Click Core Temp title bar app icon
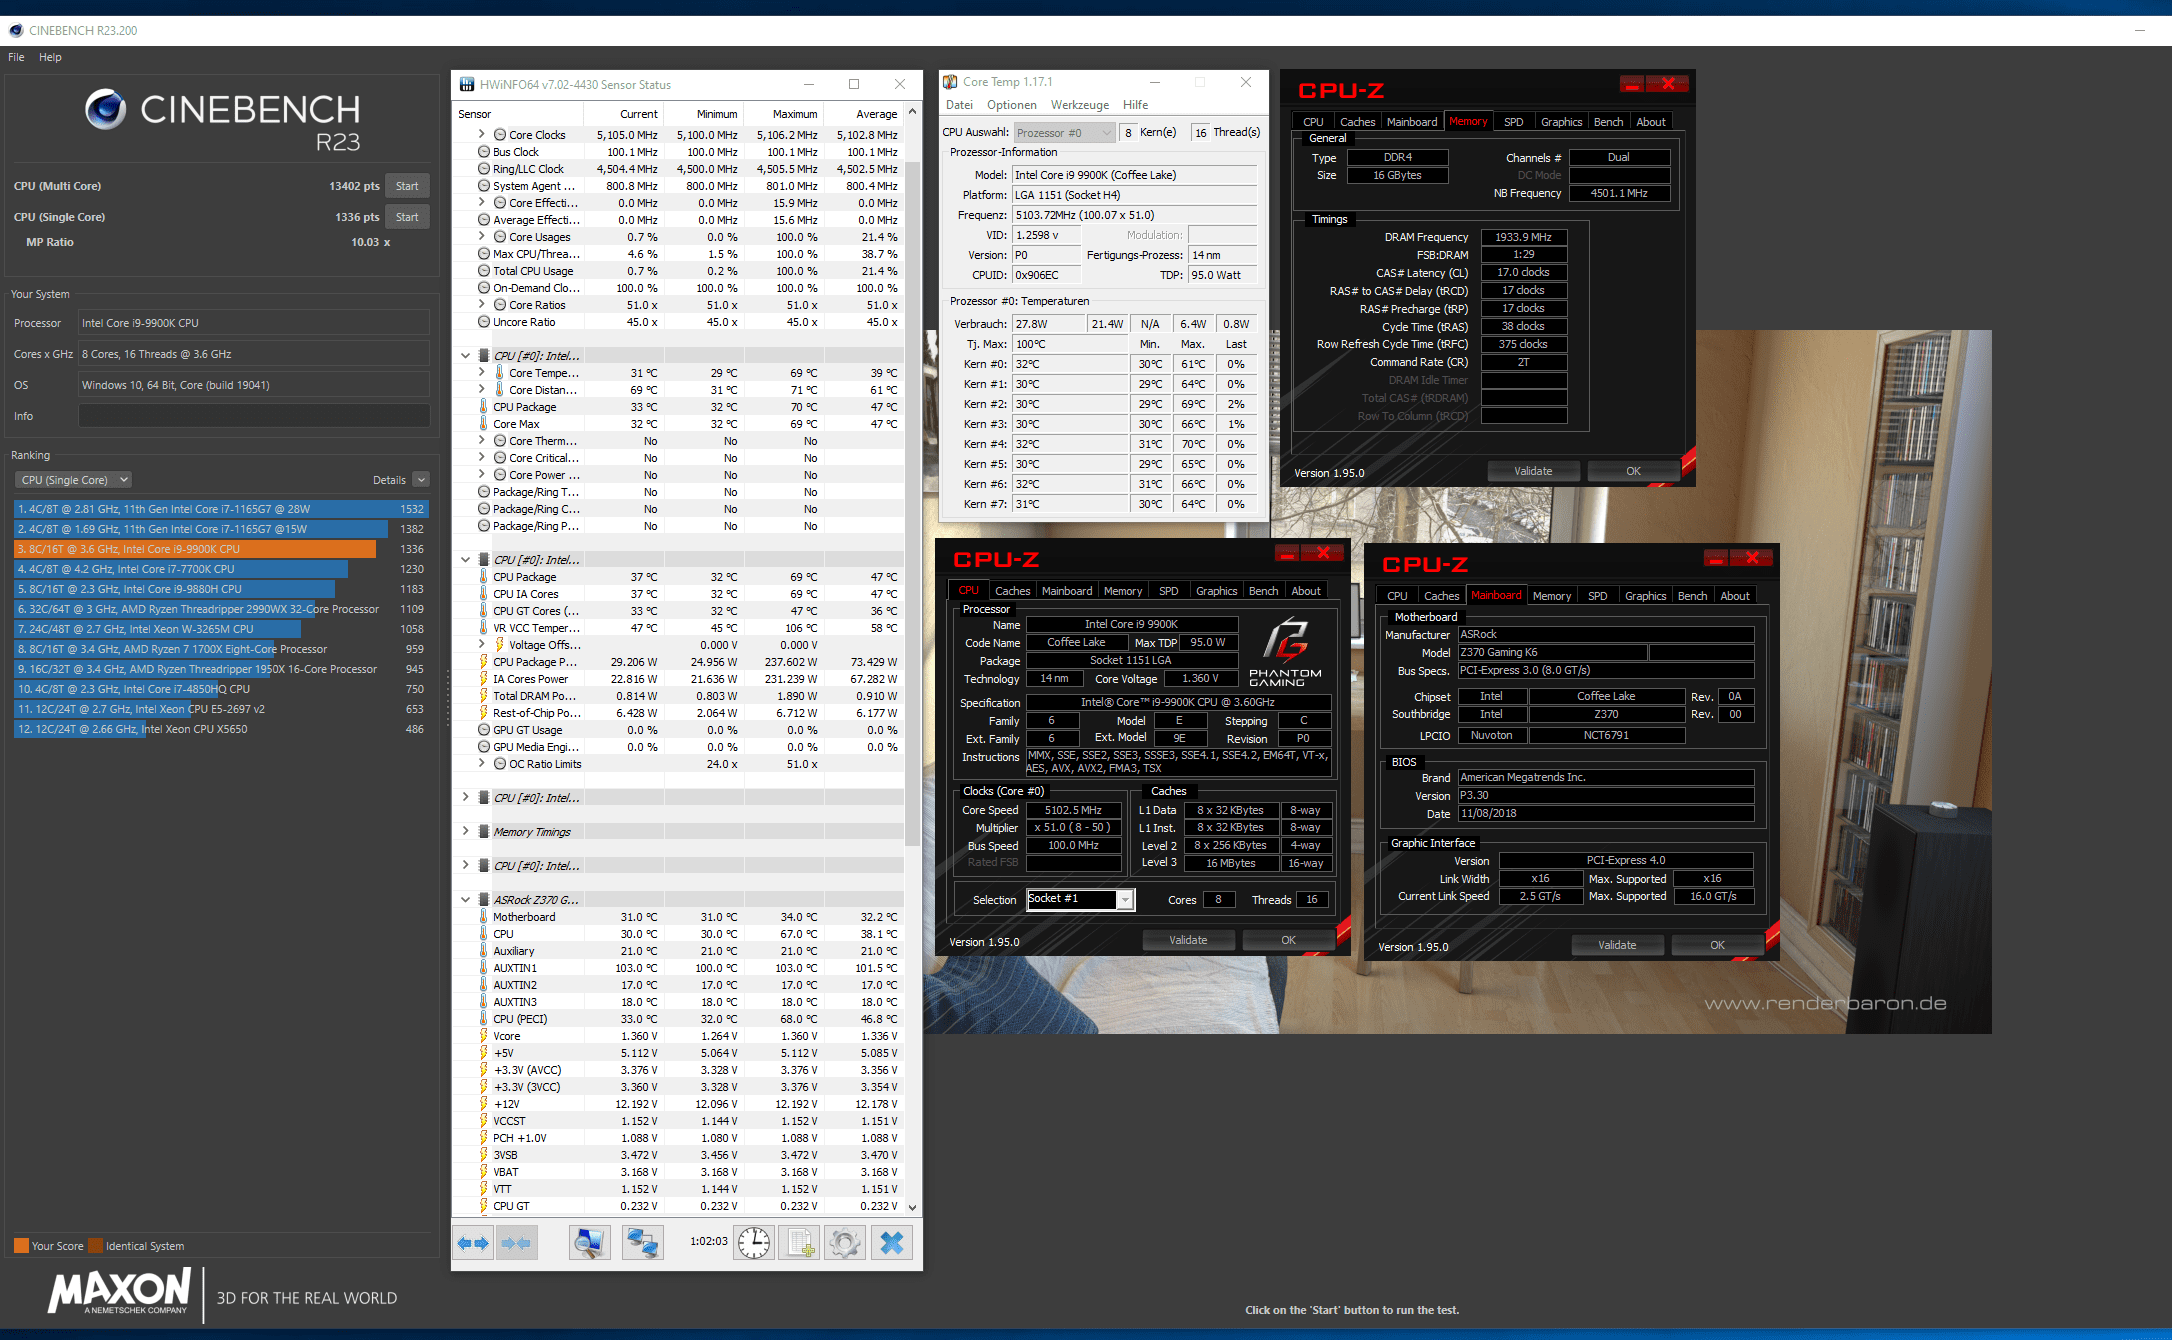Image resolution: width=2172 pixels, height=1340 pixels. point(950,82)
